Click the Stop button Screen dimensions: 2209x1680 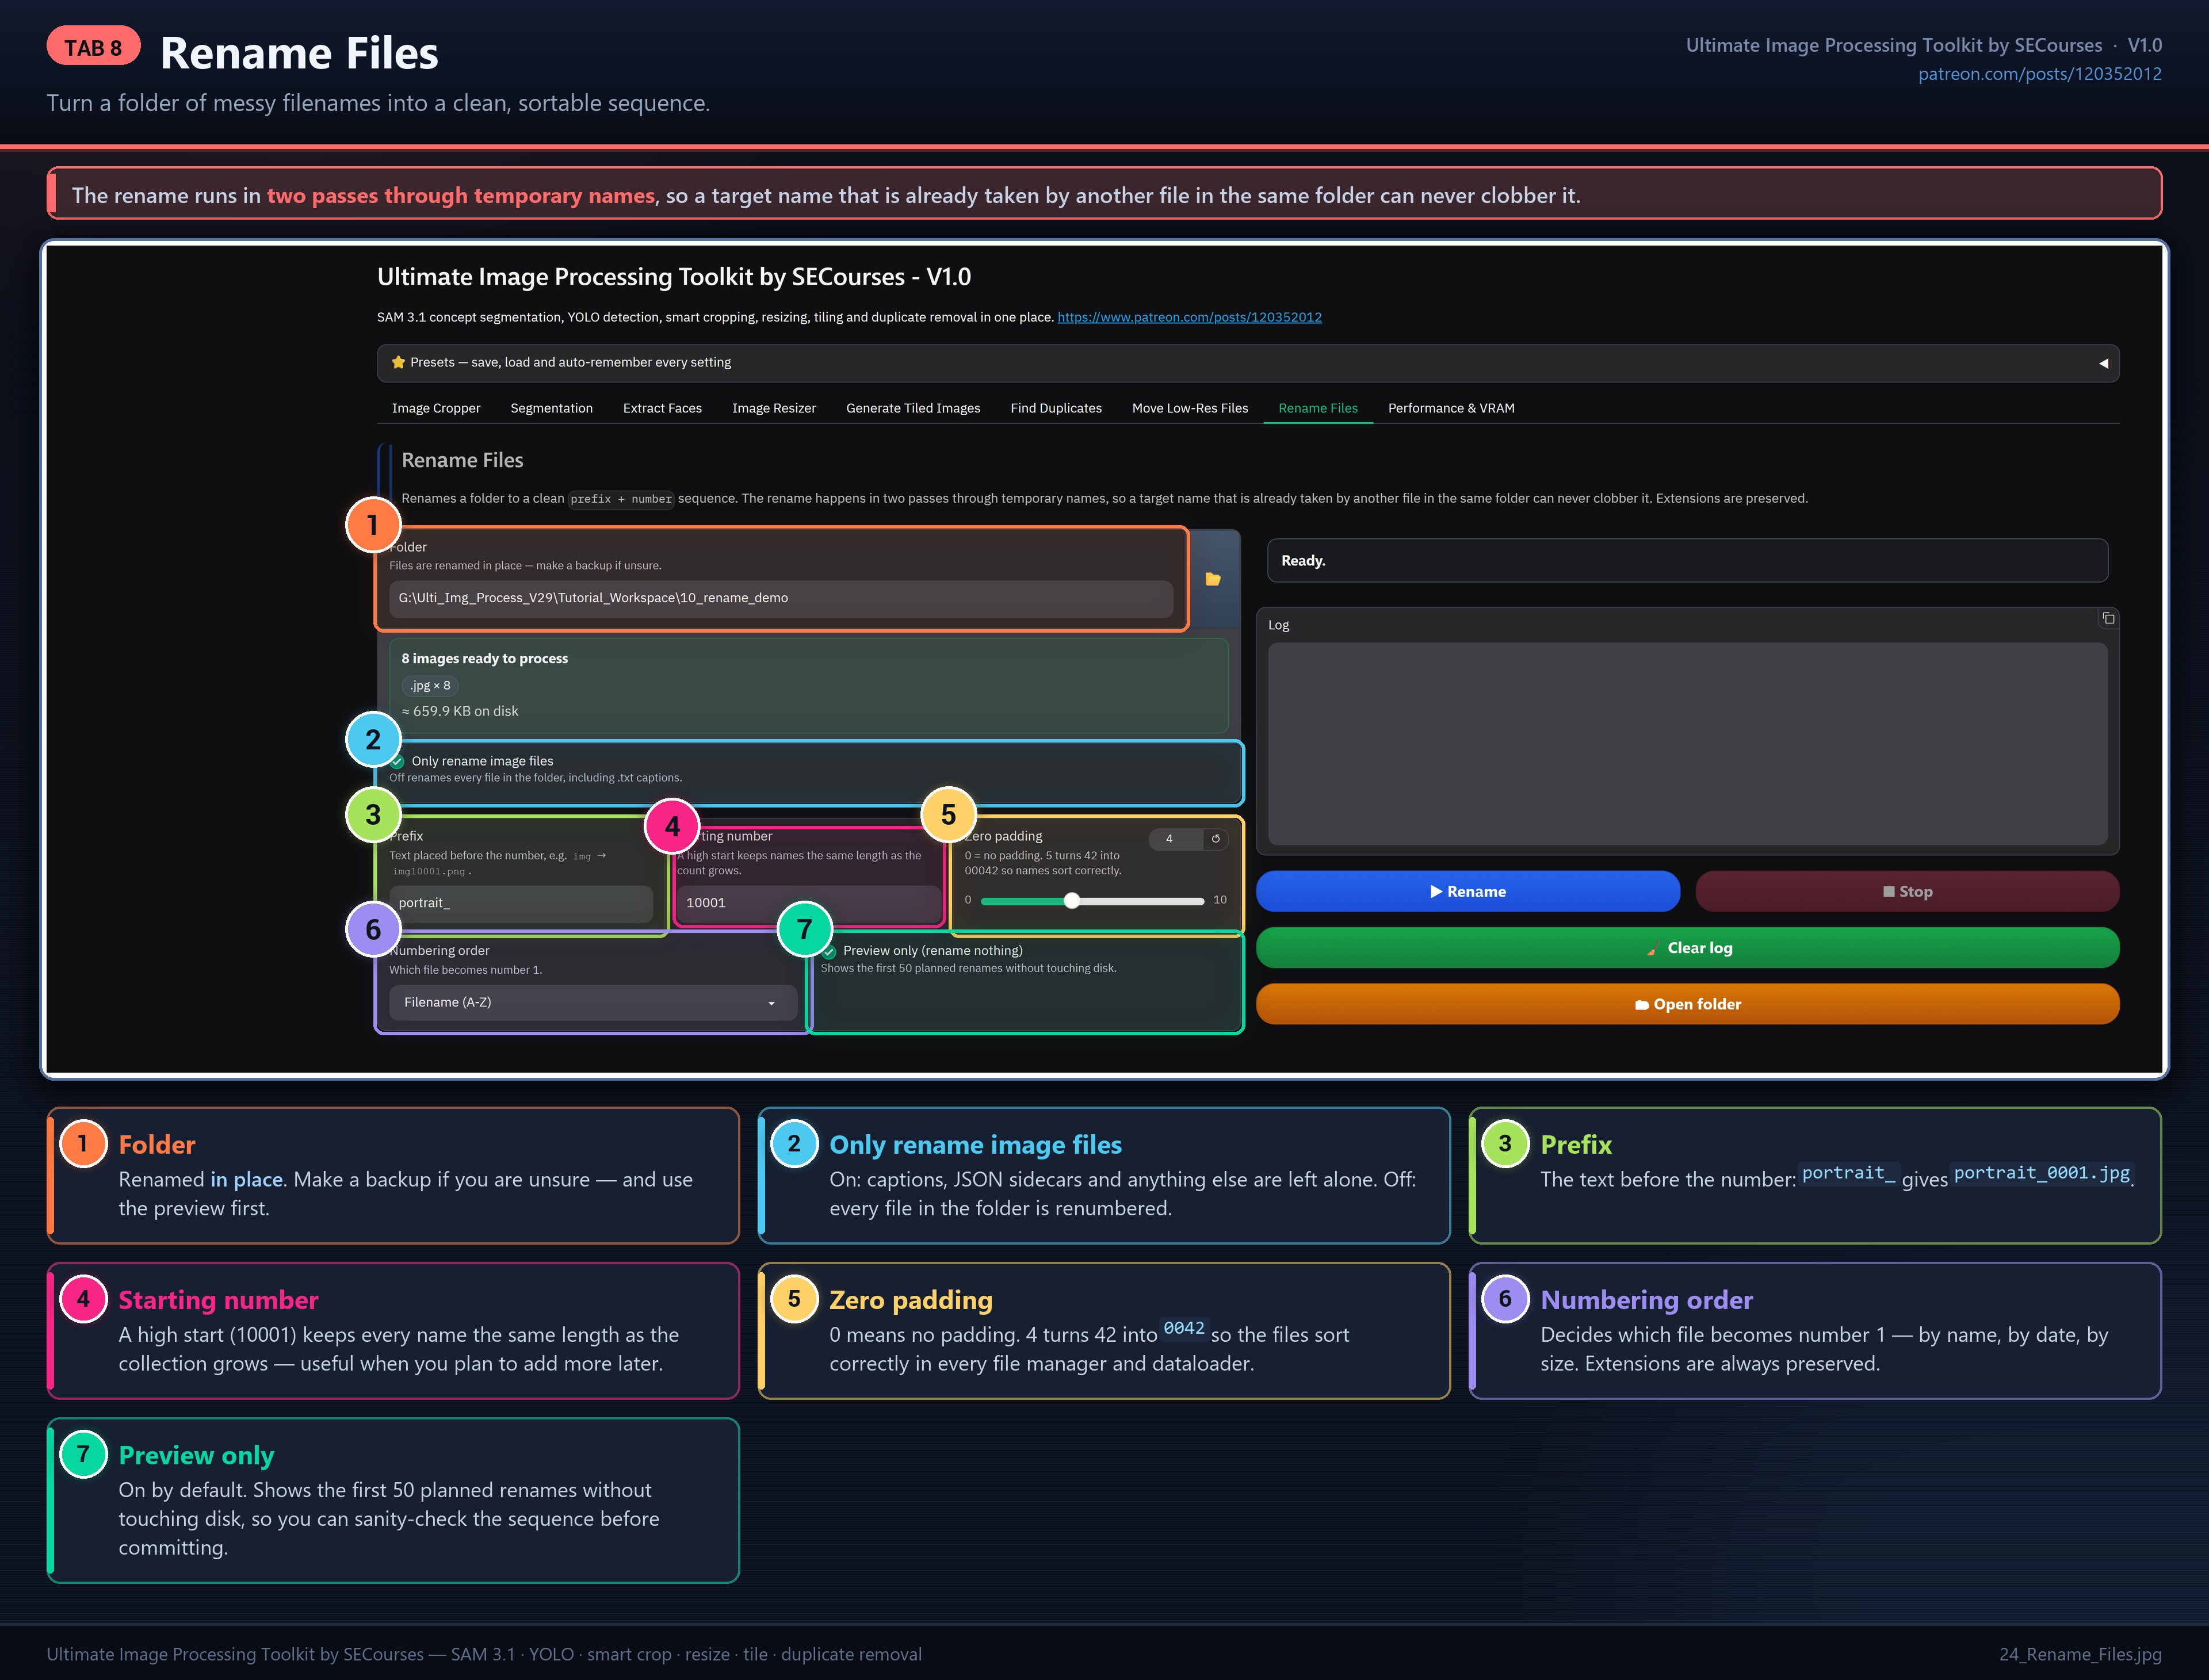[x=1907, y=891]
